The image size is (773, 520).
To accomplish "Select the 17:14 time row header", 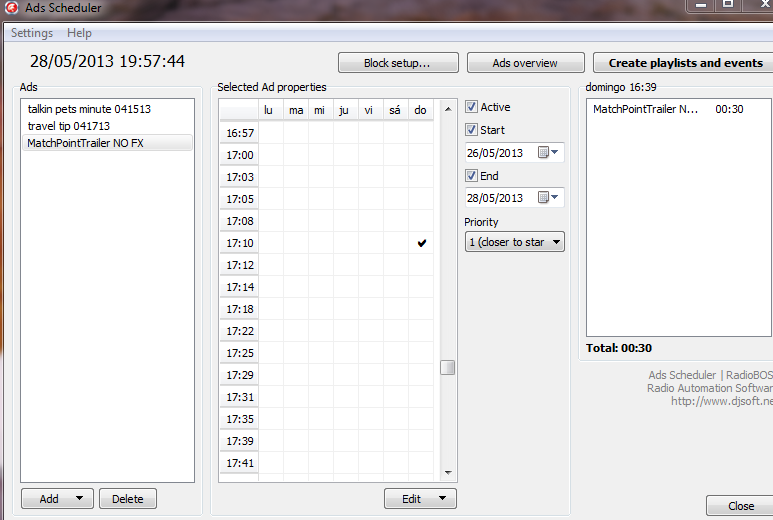I will coord(239,287).
